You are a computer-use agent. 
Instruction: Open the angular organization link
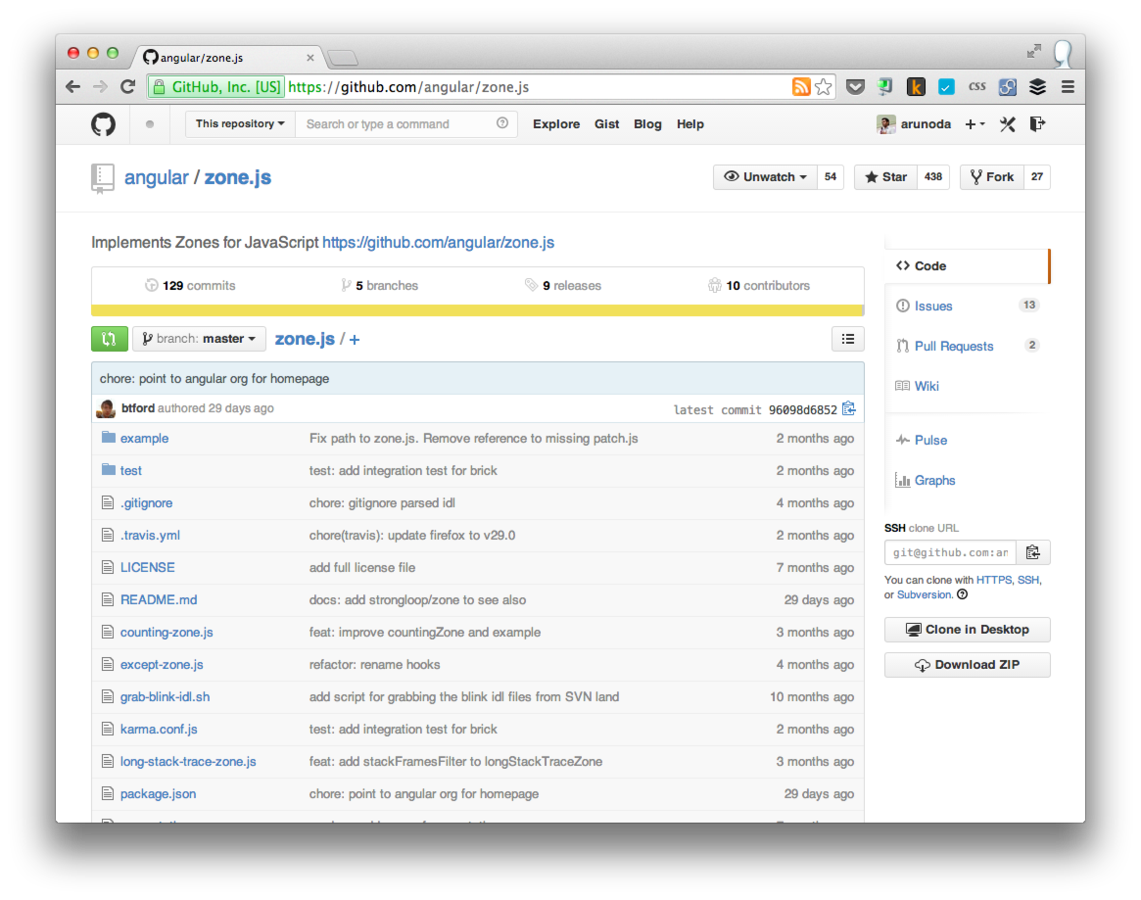[x=156, y=178]
